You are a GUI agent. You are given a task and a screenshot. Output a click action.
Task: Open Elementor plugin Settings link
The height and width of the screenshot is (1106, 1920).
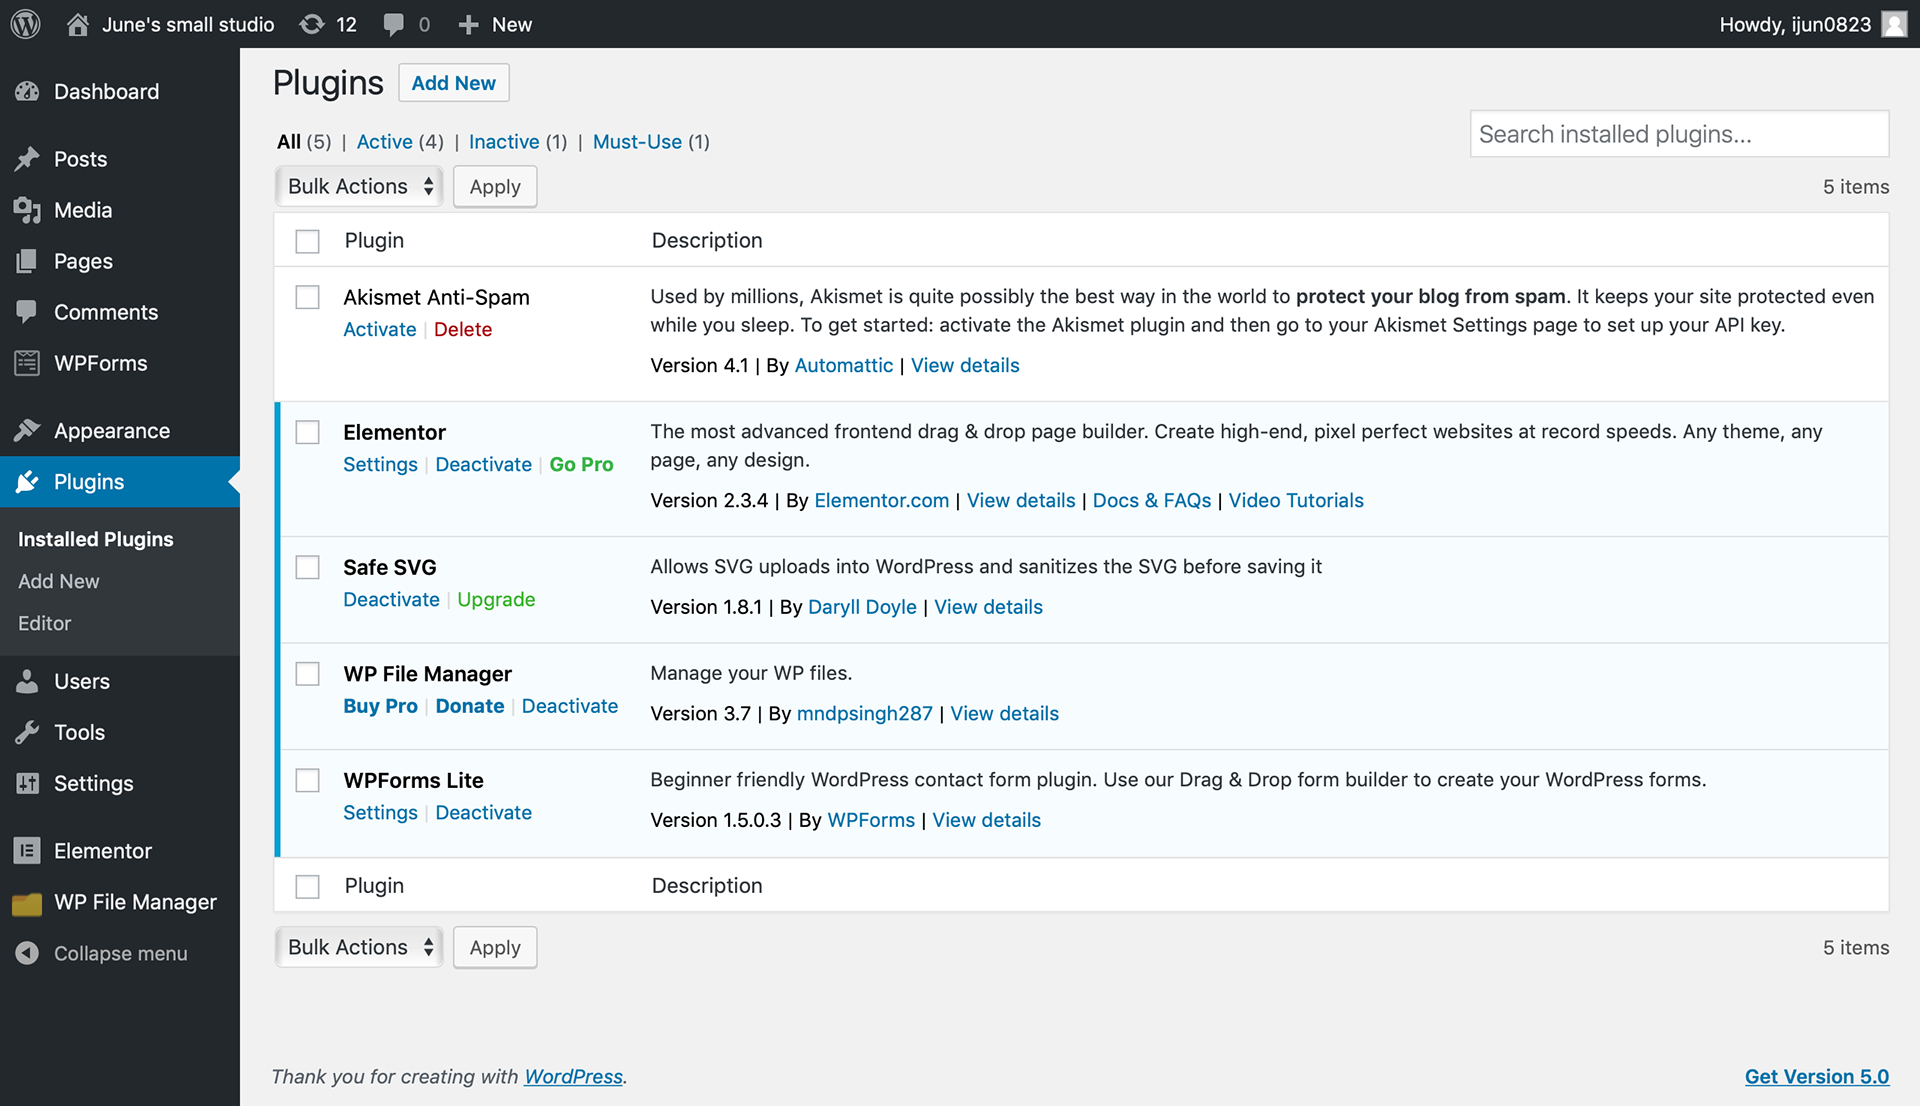380,465
